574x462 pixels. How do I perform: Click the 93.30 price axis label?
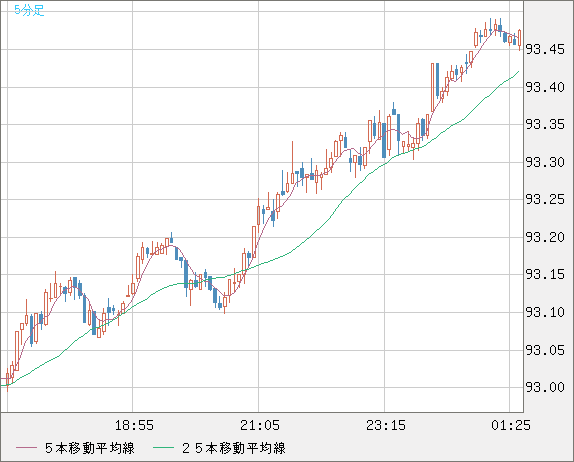coord(545,162)
